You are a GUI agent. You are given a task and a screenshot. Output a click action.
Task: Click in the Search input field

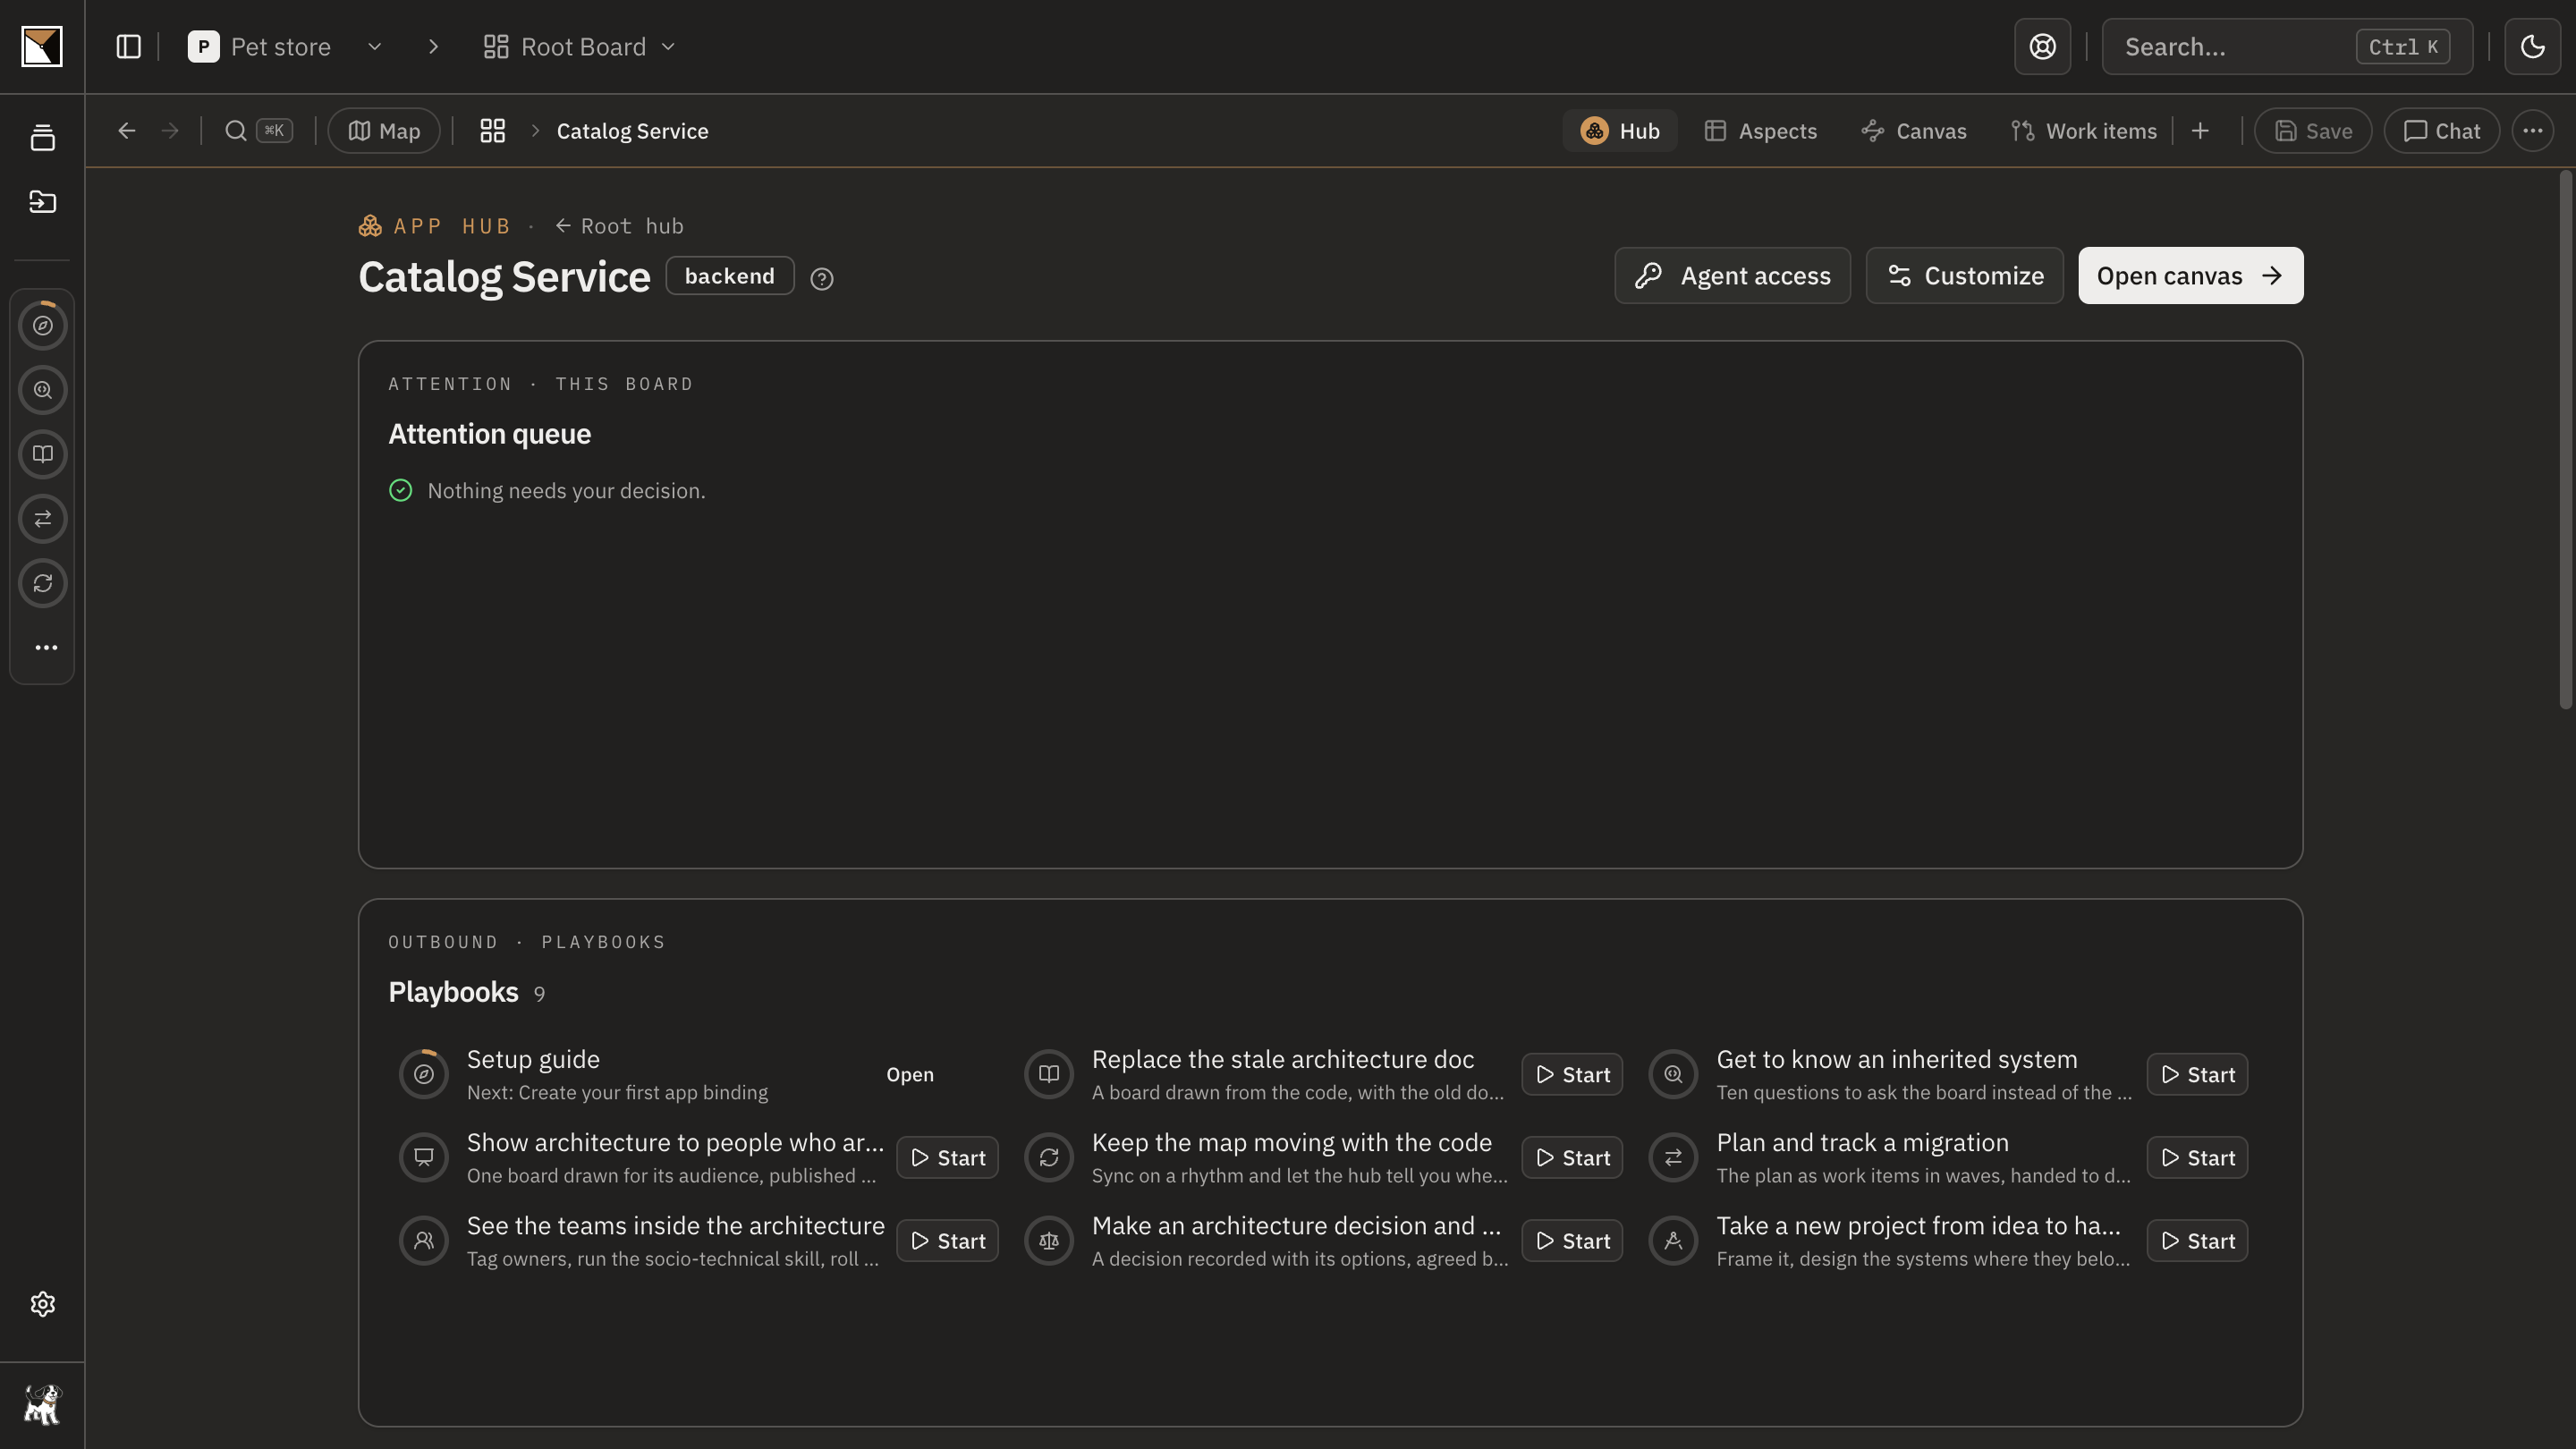[x=2287, y=47]
